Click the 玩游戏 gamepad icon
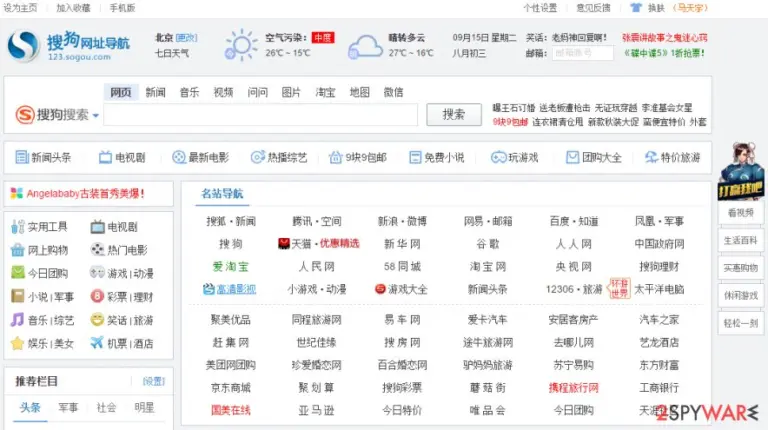Image resolution: width=768 pixels, height=430 pixels. point(499,157)
